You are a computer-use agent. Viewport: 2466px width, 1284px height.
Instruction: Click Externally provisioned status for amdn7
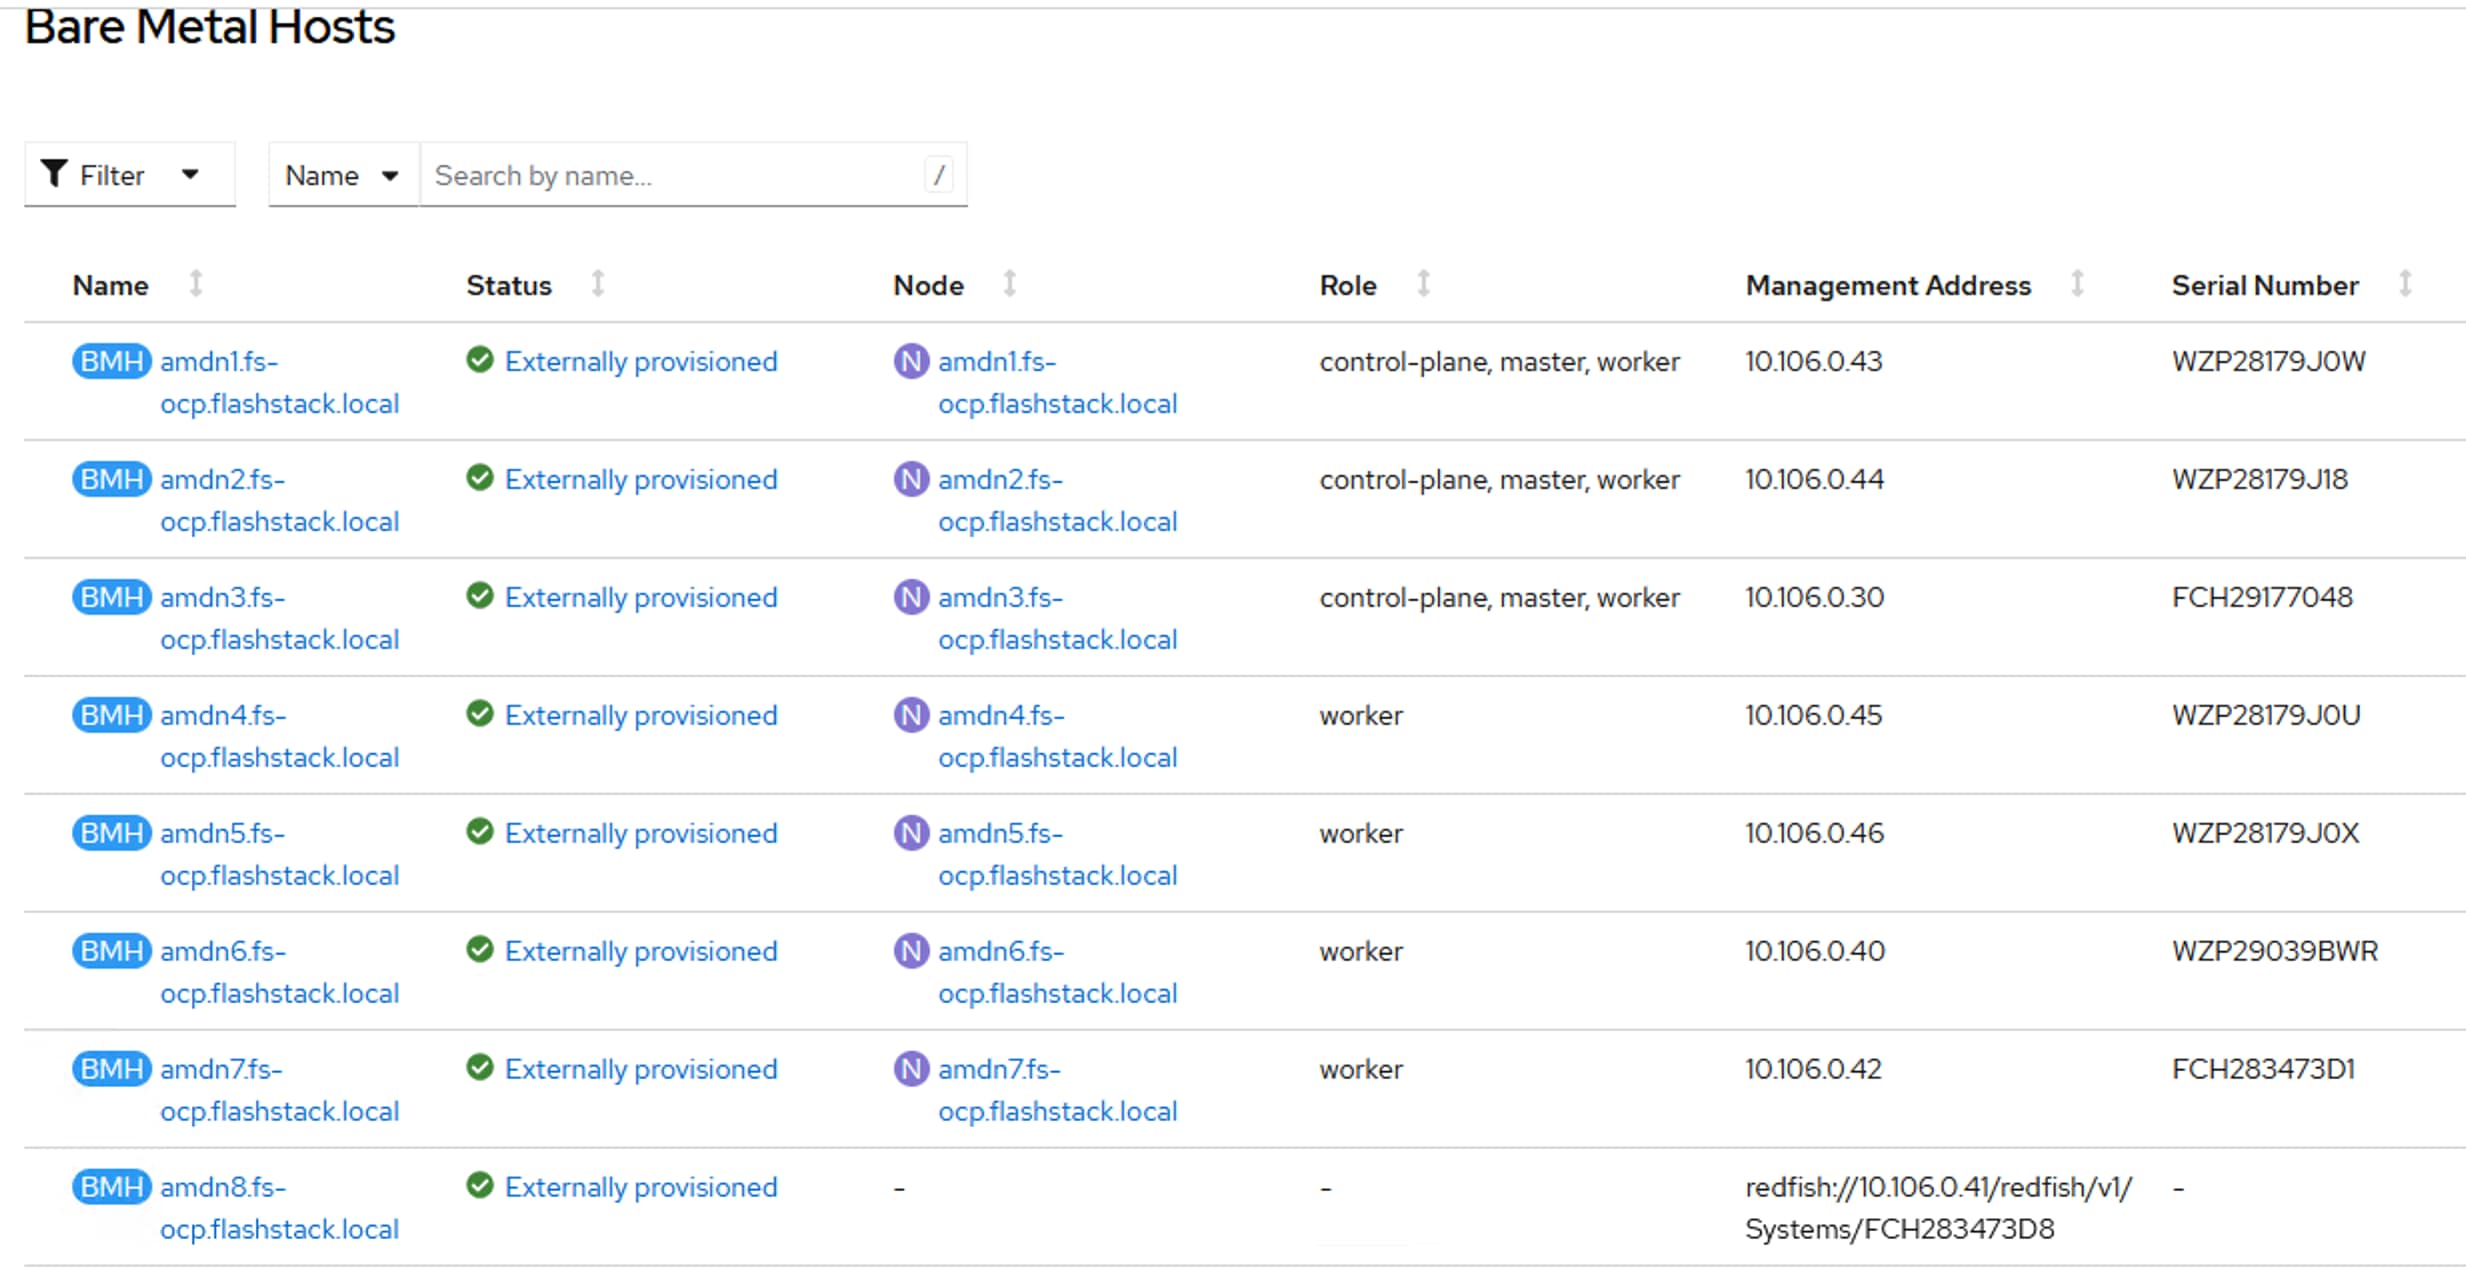640,1069
